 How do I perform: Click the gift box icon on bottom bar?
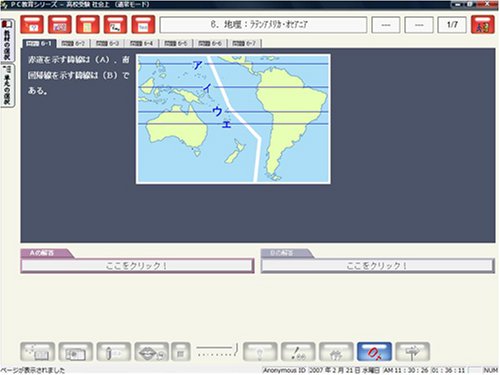[x=336, y=352]
